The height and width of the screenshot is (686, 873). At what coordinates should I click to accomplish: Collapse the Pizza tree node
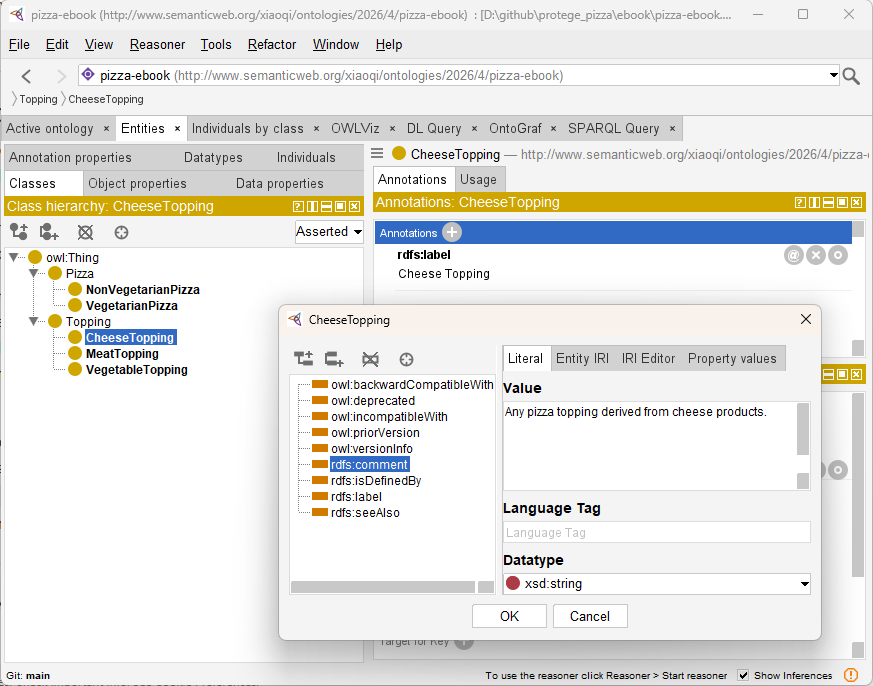click(33, 273)
